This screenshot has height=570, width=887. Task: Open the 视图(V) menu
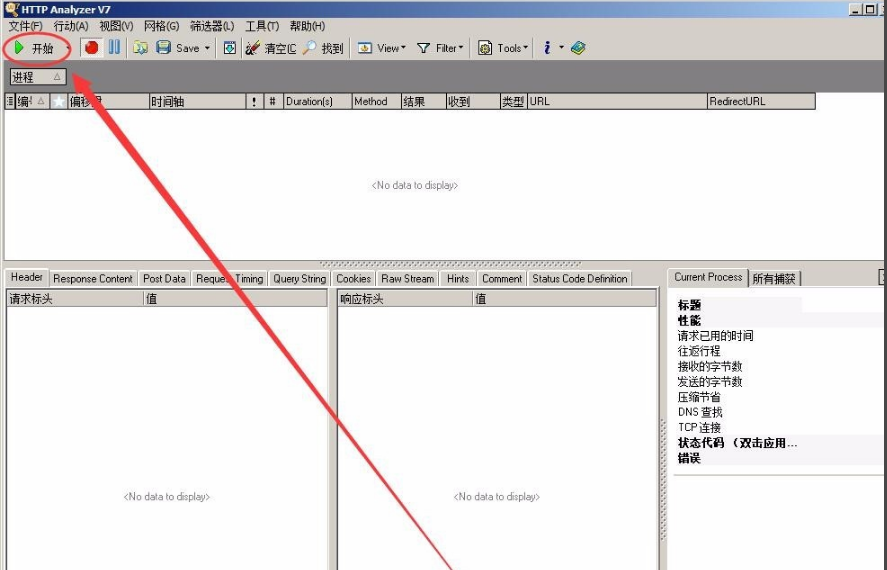click(116, 26)
